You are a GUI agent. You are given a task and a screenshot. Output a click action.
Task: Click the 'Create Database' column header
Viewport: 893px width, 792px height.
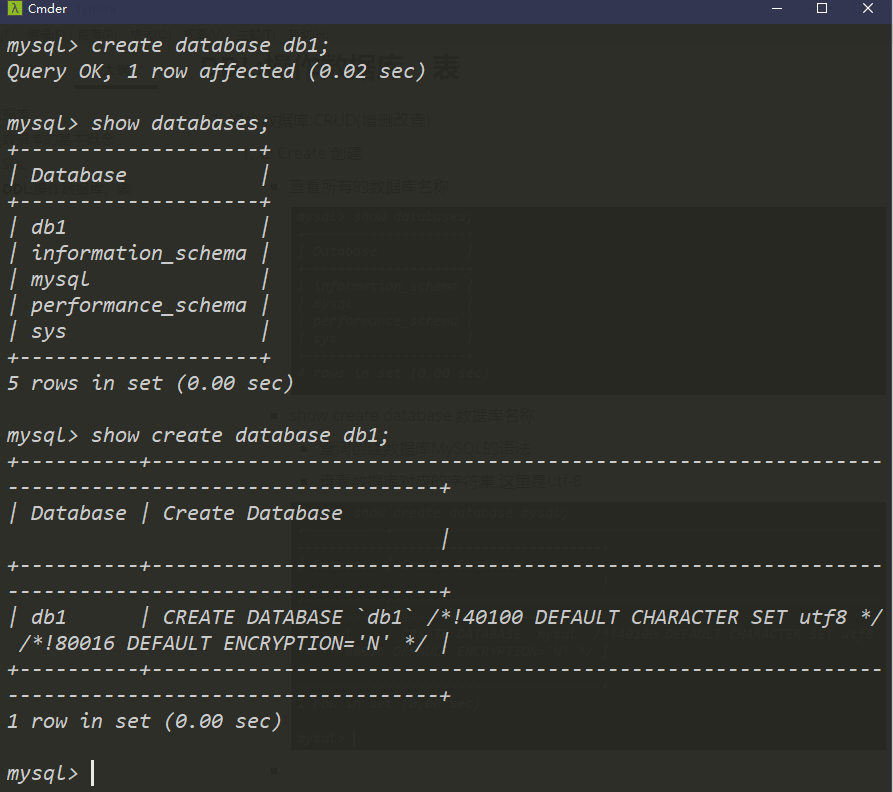[252, 514]
